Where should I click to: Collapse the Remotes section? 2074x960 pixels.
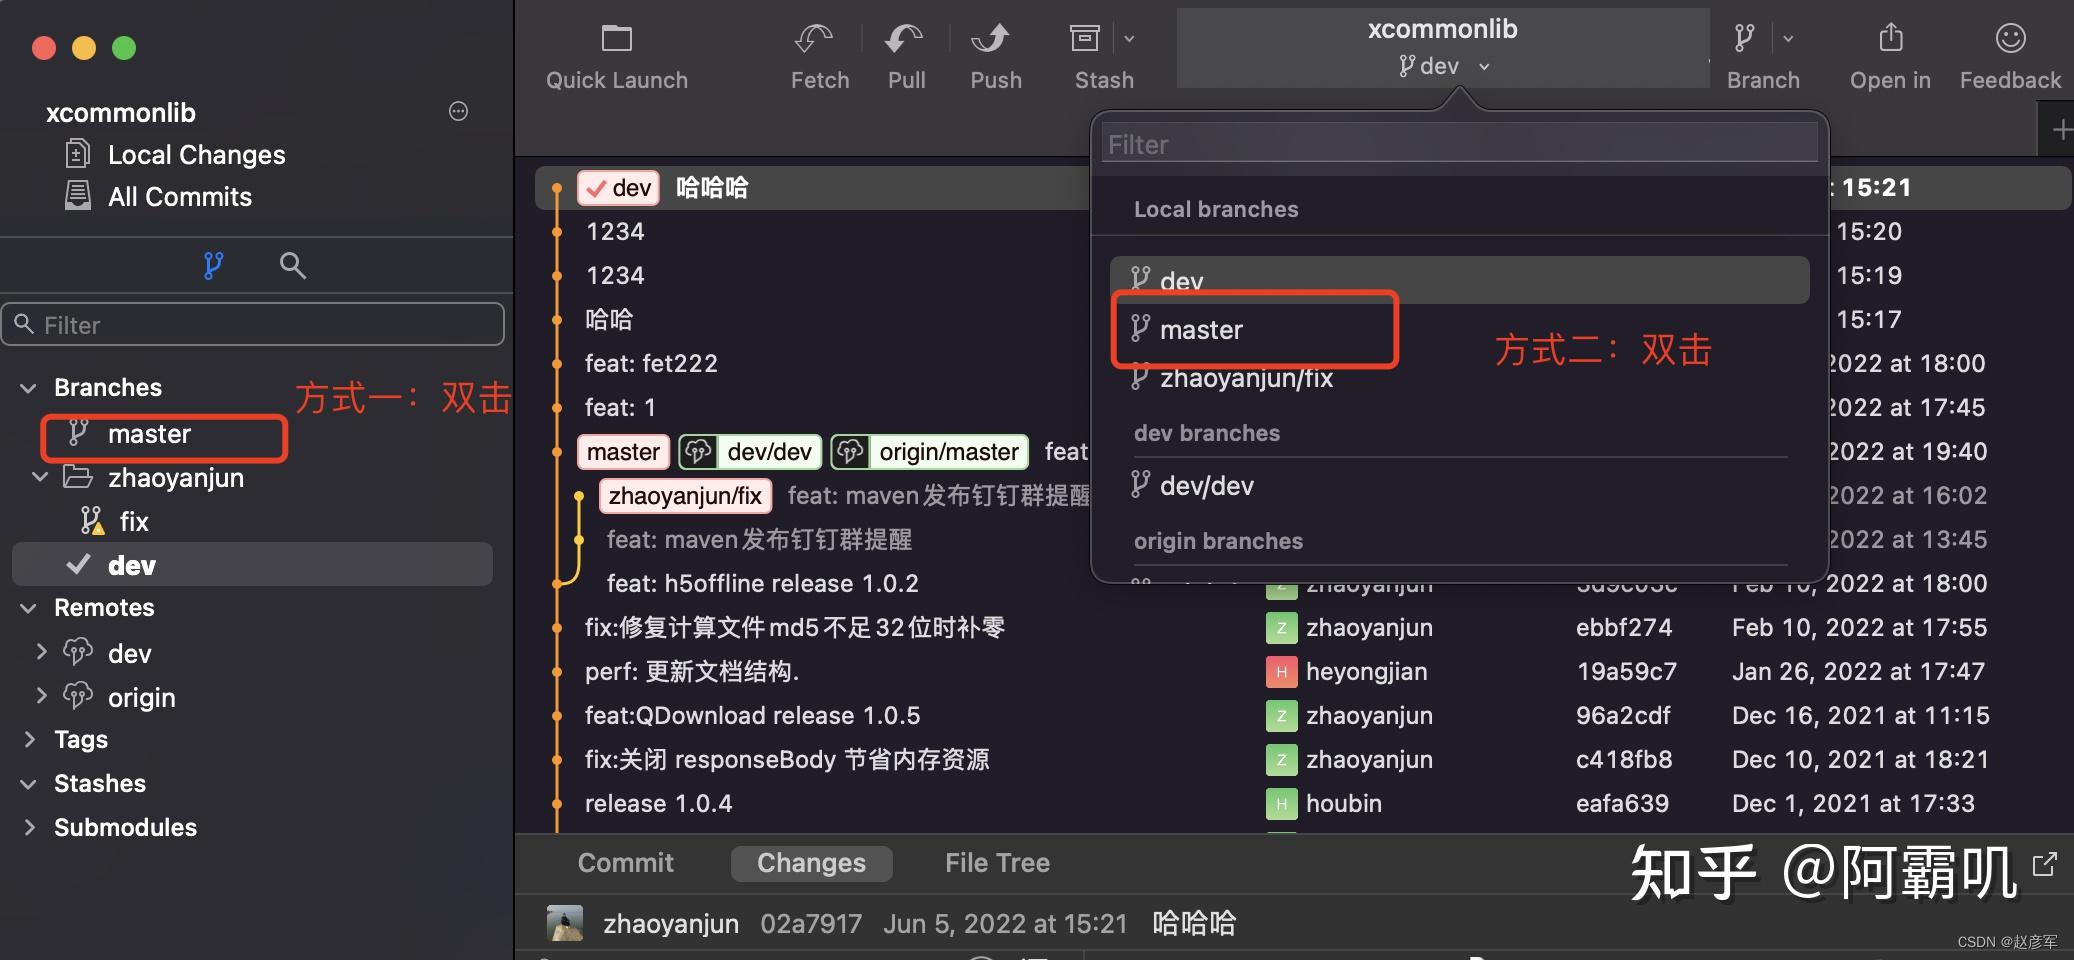28,608
